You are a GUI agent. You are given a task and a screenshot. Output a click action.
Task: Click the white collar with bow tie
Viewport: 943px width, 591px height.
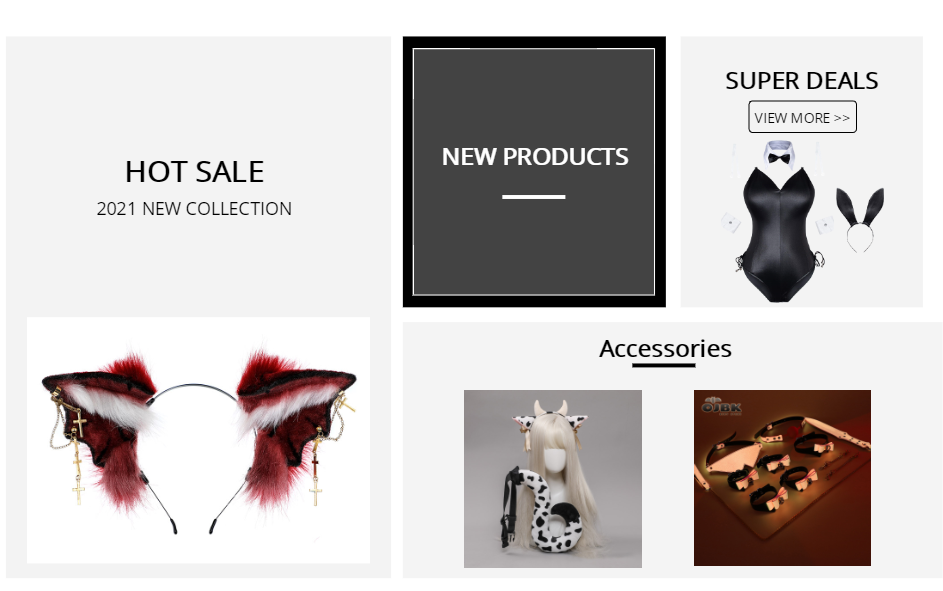[778, 154]
